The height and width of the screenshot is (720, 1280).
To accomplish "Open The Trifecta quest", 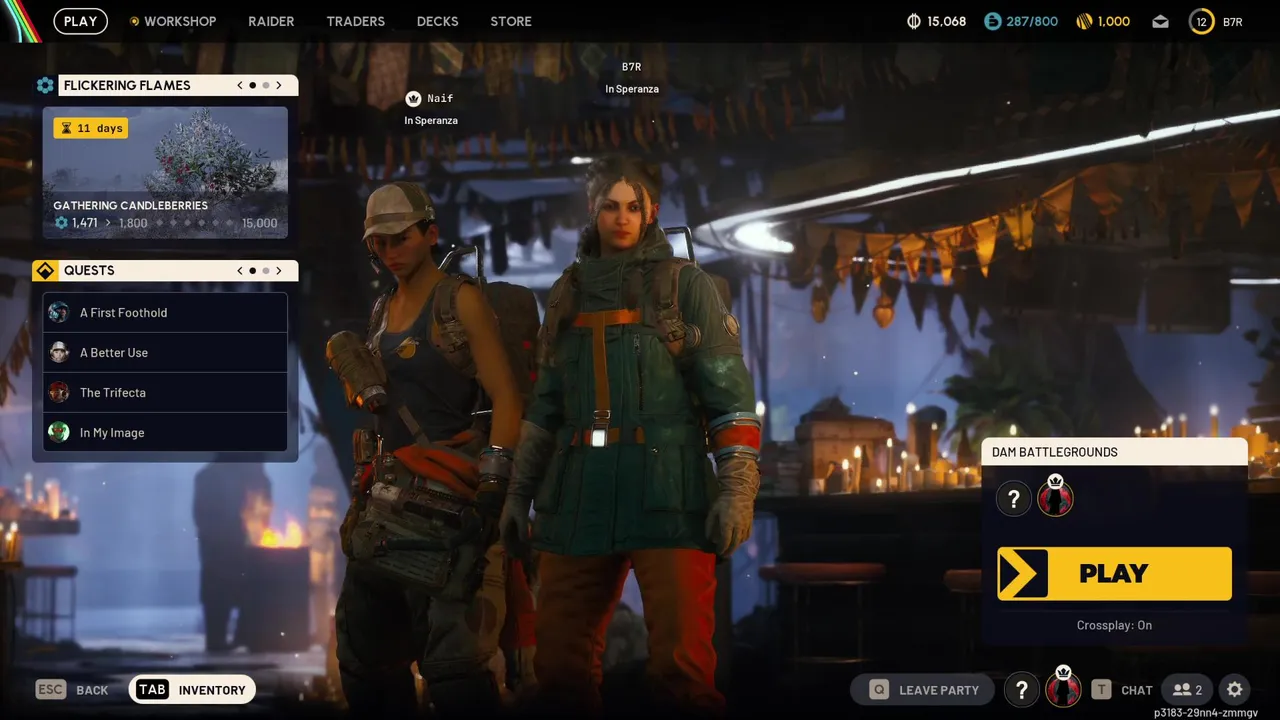I will [x=165, y=392].
